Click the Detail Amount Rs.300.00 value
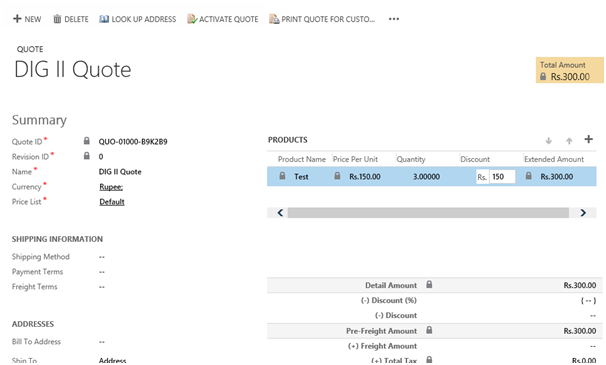This screenshot has width=606, height=365. click(x=580, y=285)
